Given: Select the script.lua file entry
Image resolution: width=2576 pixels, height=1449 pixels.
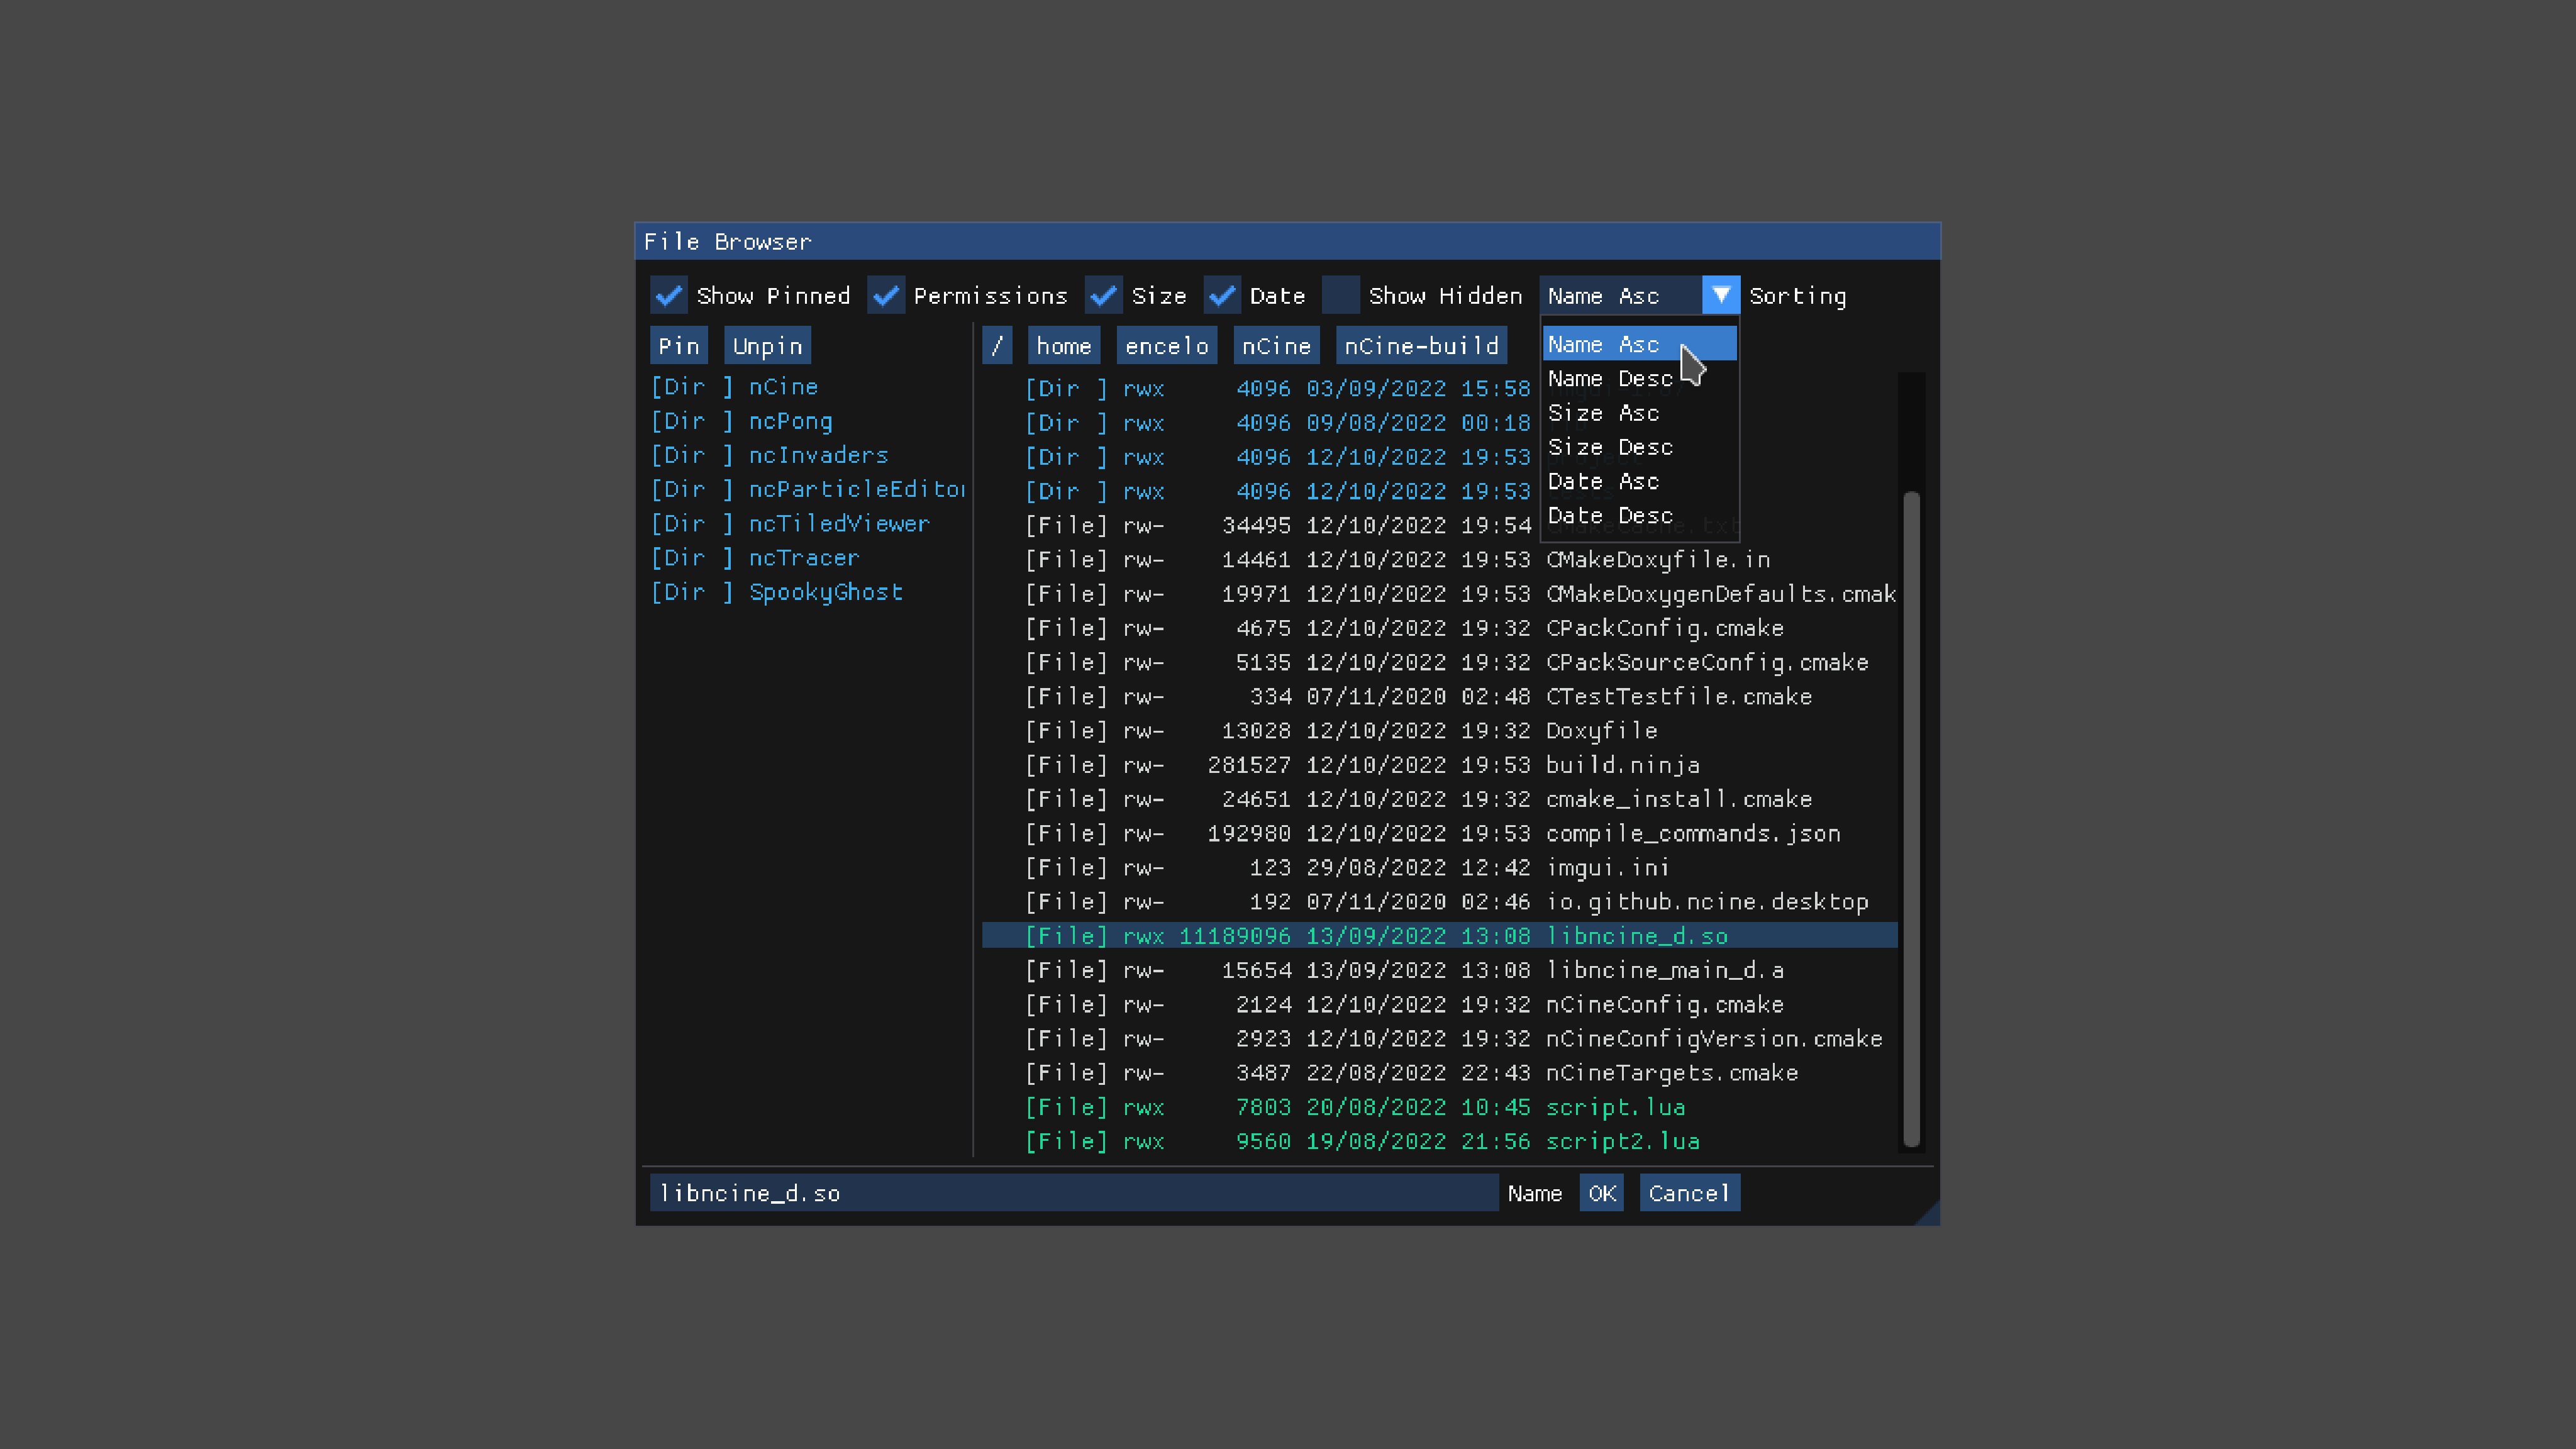Looking at the screenshot, I should pos(1615,1107).
